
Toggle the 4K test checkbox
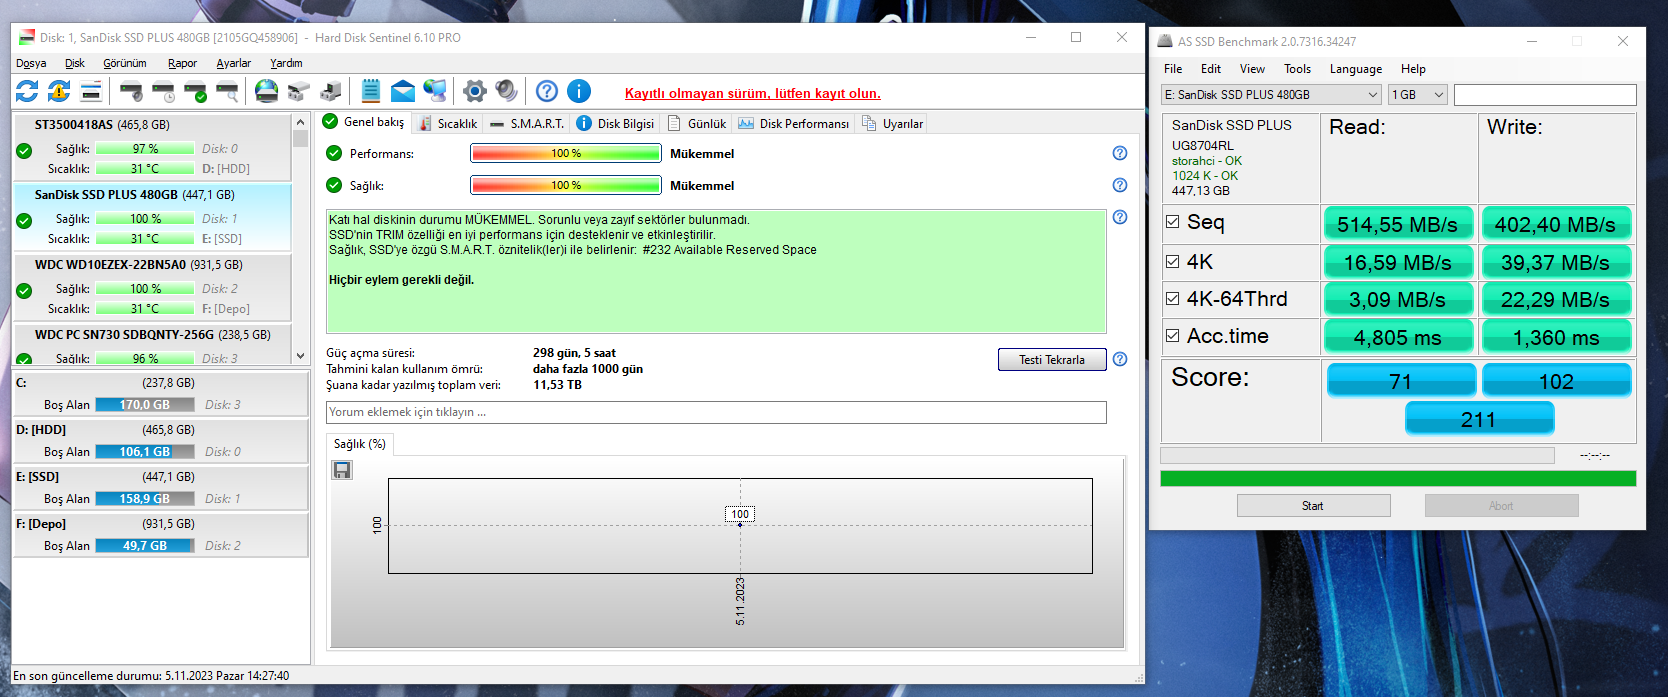[1172, 261]
